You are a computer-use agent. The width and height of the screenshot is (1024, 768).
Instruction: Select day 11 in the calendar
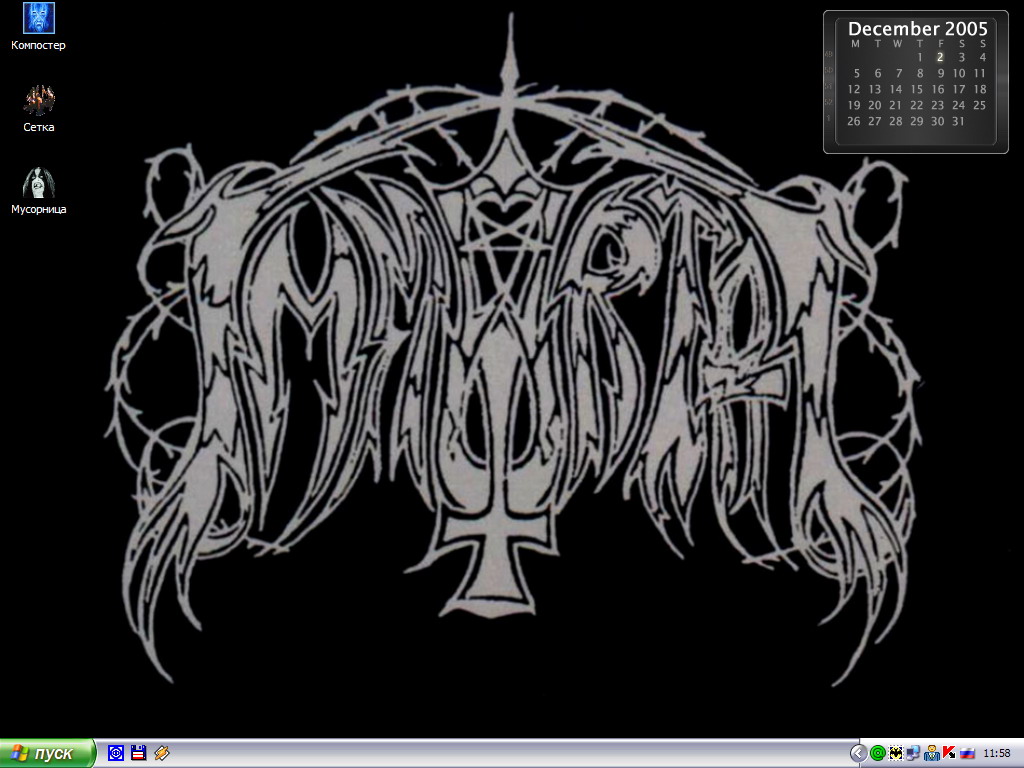coord(980,73)
